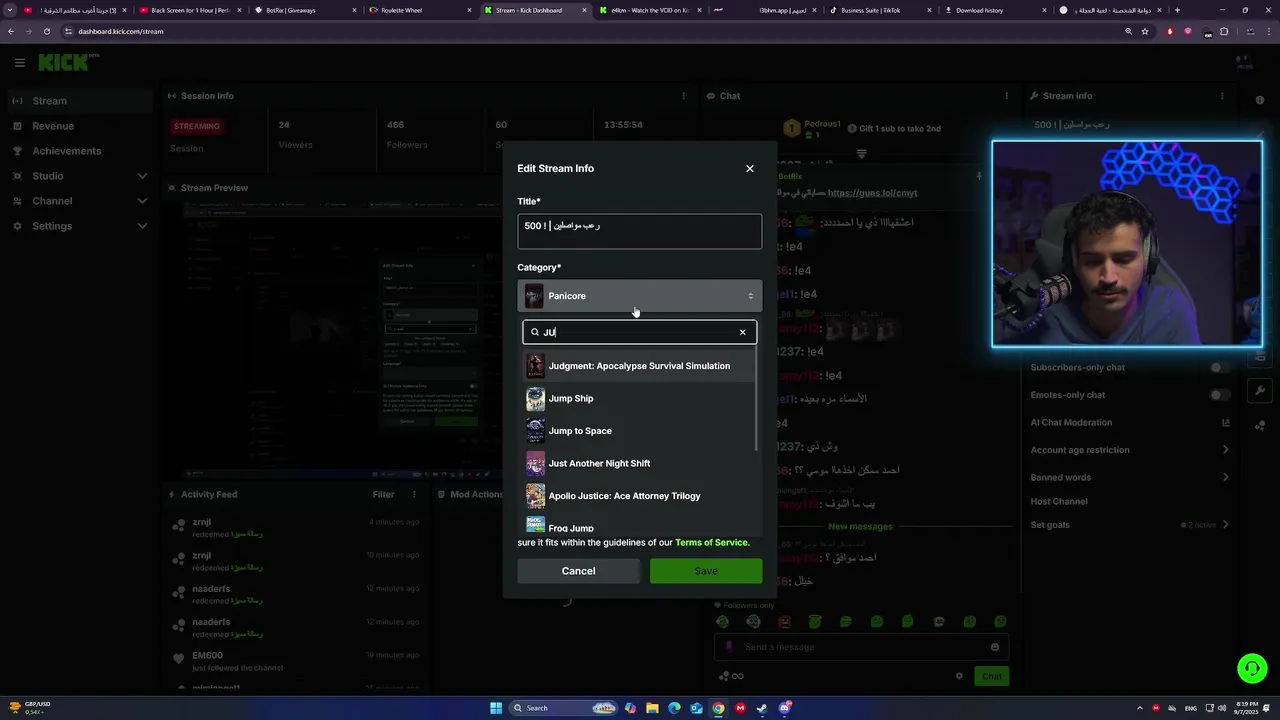Close the Edit Stream Info dialog
This screenshot has height=720, width=1280.
tap(750, 168)
